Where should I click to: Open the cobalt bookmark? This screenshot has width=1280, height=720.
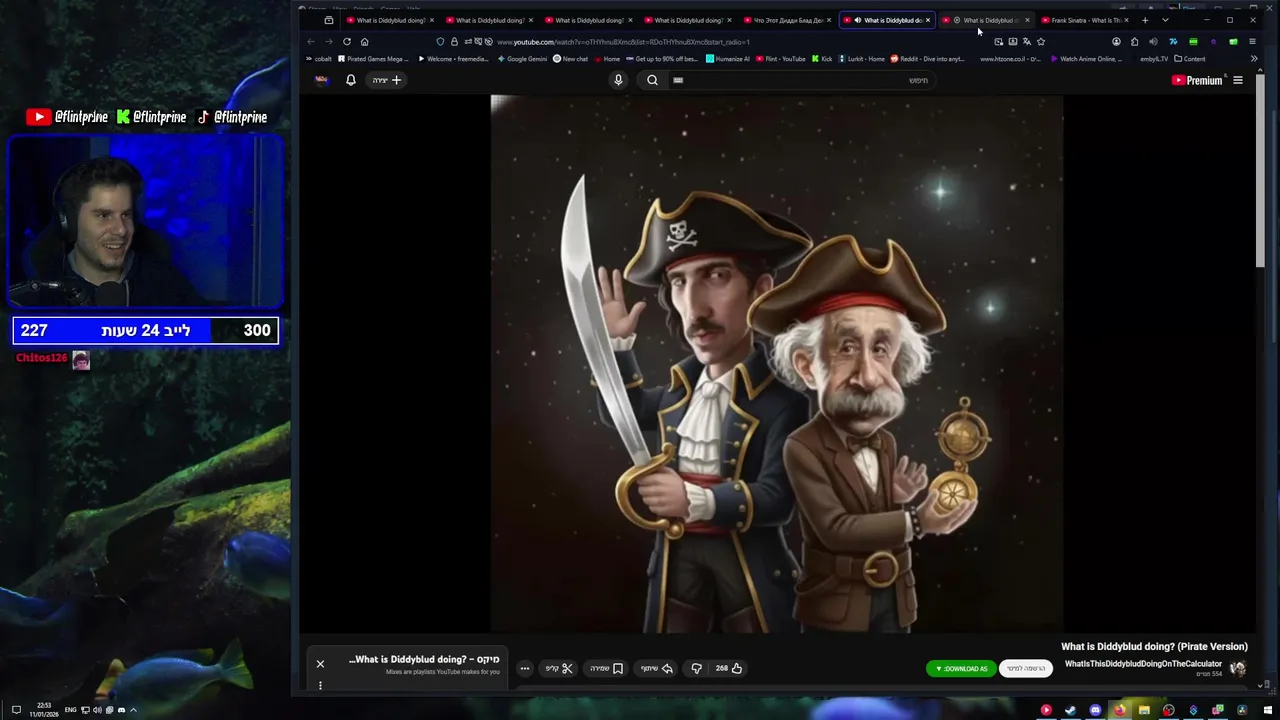[319, 59]
